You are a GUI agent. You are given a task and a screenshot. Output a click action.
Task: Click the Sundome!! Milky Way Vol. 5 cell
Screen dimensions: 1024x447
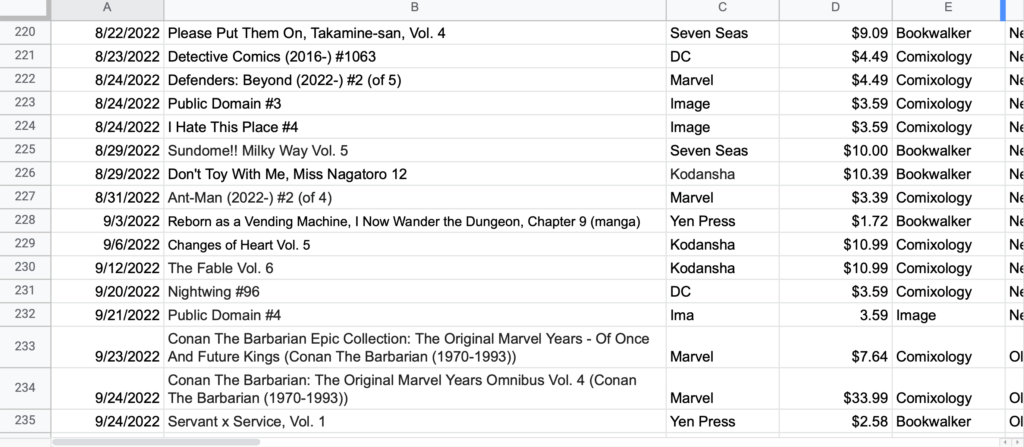(415, 151)
